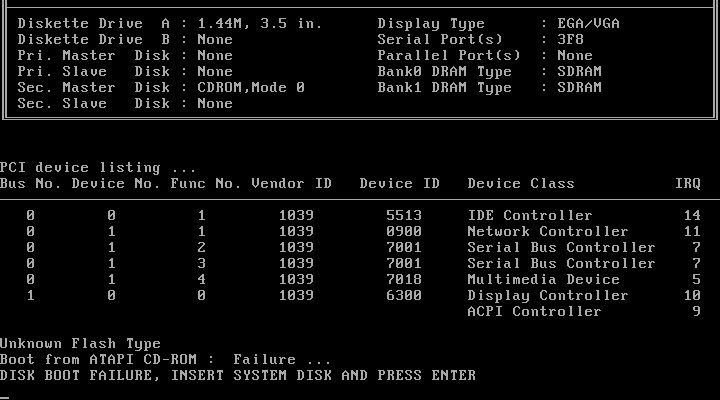Image resolution: width=720 pixels, height=400 pixels.
Task: Click the 'Display Type' label
Action: coord(431,23)
